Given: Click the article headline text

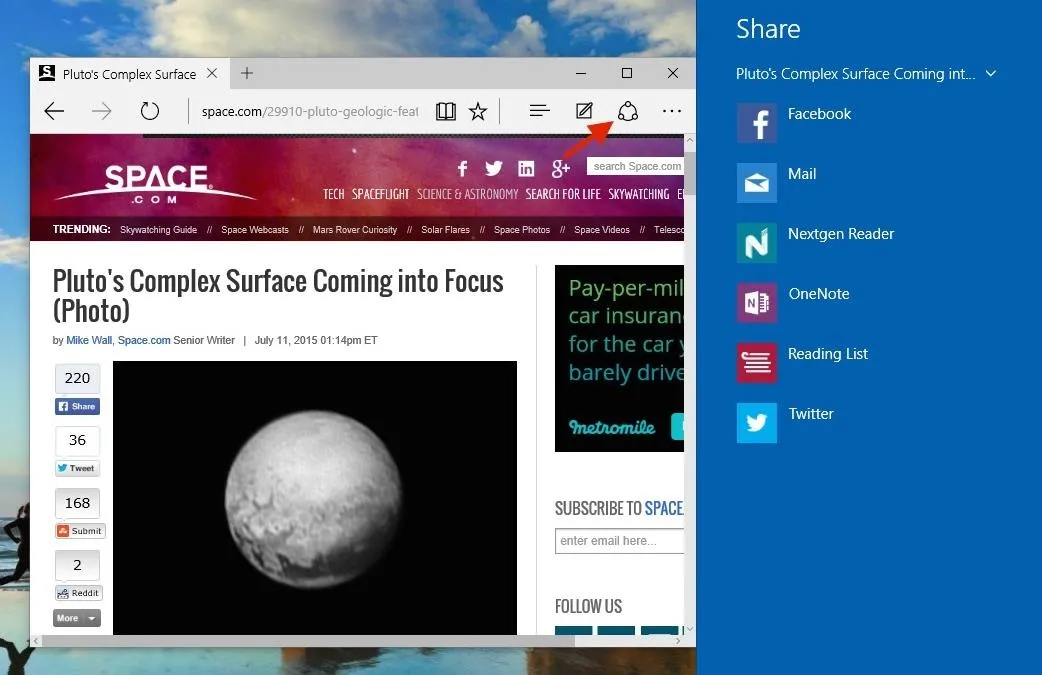Looking at the screenshot, I should [278, 296].
